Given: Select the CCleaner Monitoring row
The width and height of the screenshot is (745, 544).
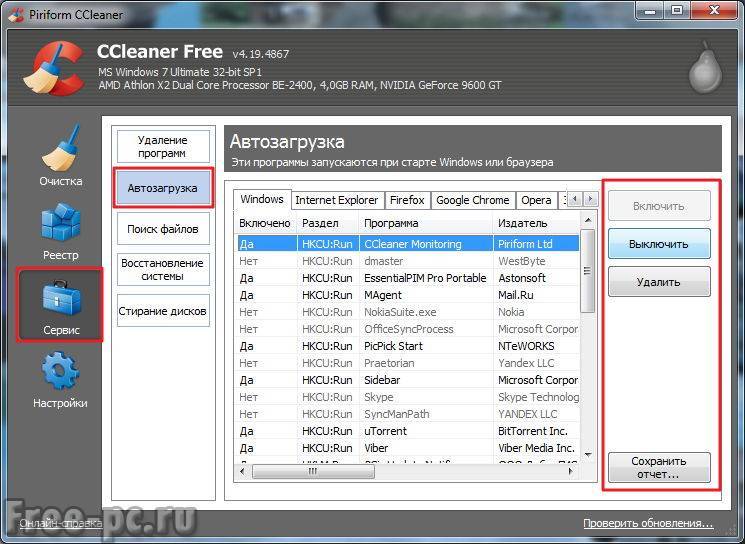Looking at the screenshot, I should pyautogui.click(x=407, y=244).
